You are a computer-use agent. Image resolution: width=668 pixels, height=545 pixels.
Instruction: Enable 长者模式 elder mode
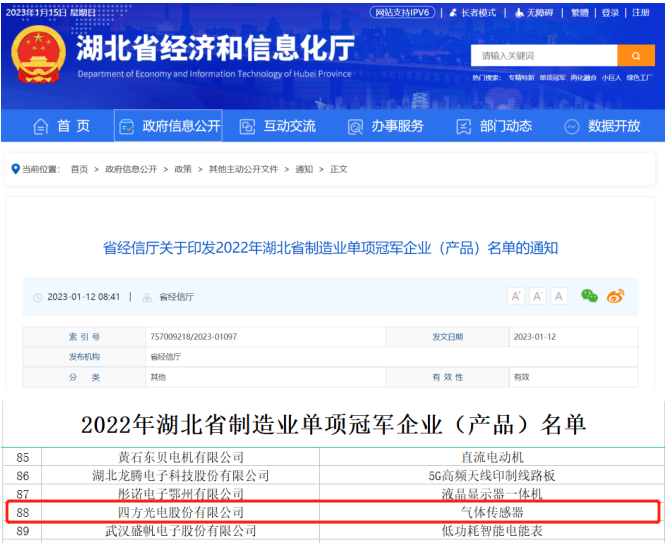pyautogui.click(x=472, y=13)
